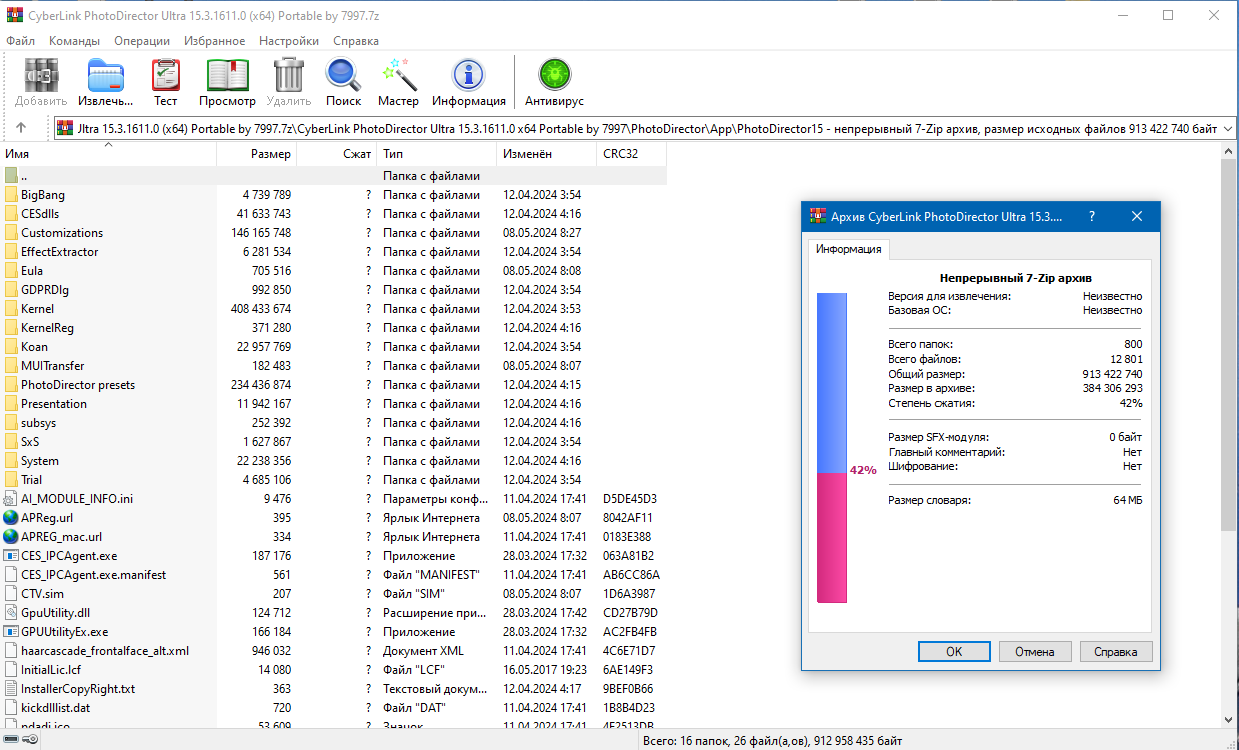Click the WinRAR icon in title bar
This screenshot has height=750, width=1239.
[13, 15]
